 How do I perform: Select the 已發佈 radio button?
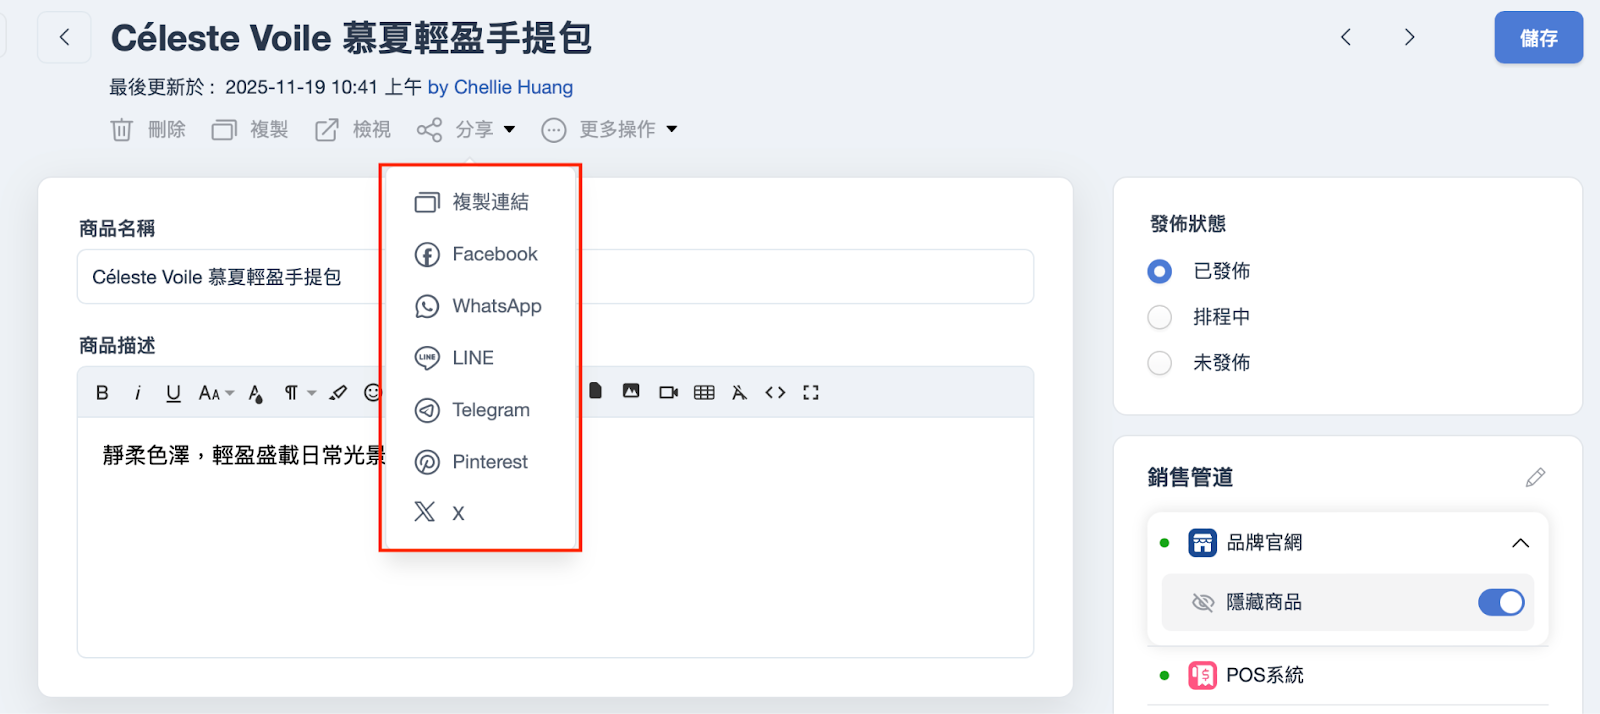click(1159, 271)
